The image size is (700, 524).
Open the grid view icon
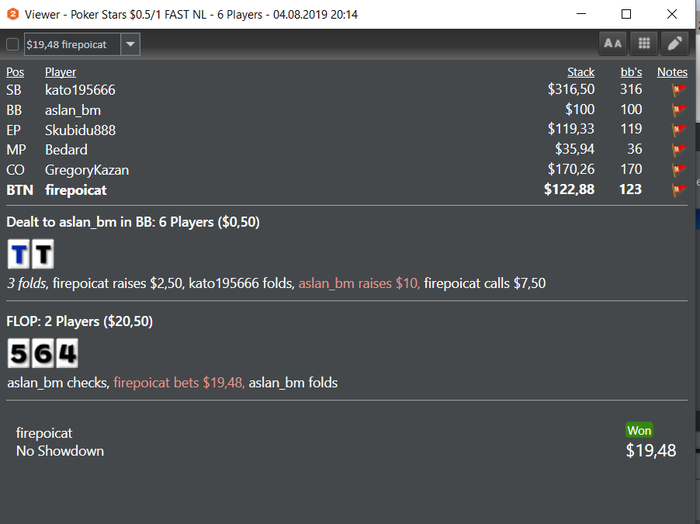[644, 44]
